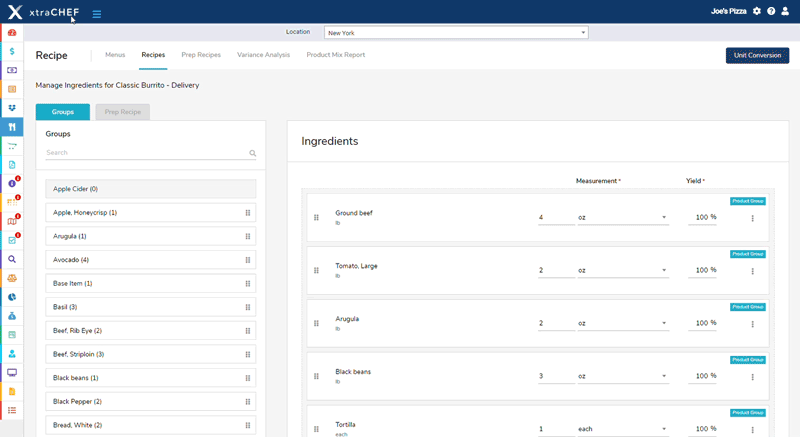Open the teal checklist icon with badge
The image size is (800, 437).
click(x=12, y=240)
